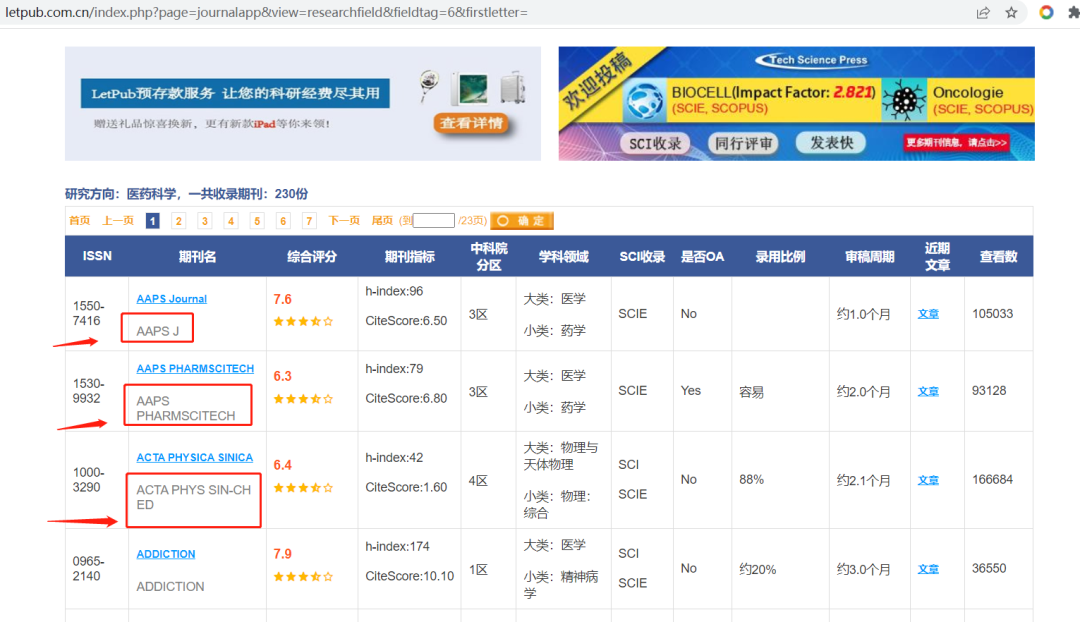Click the 同行评审 pill in ad banner
The height and width of the screenshot is (622, 1080).
tap(743, 143)
